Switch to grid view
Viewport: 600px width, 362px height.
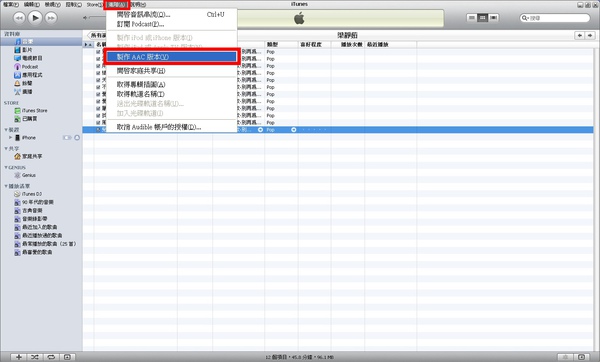(x=483, y=18)
